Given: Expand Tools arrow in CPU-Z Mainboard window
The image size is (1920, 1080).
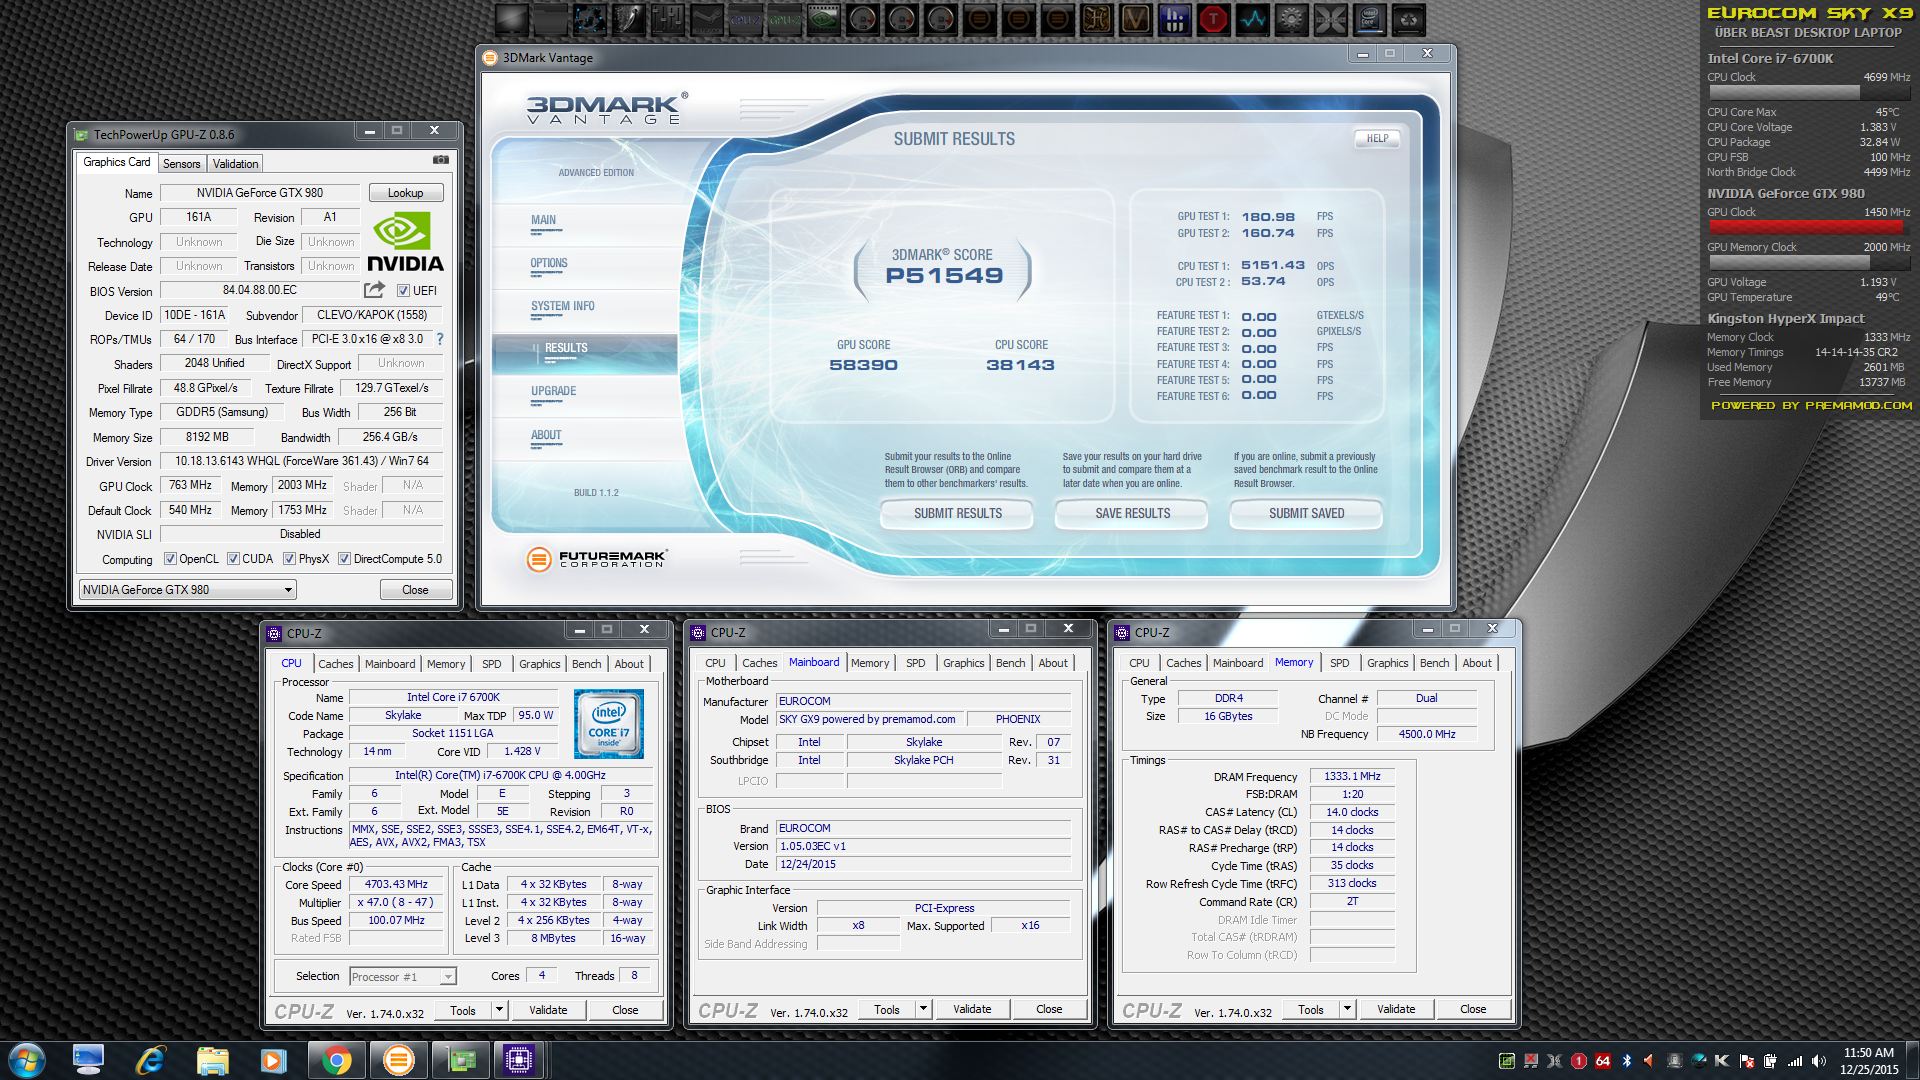Looking at the screenshot, I should [923, 1009].
